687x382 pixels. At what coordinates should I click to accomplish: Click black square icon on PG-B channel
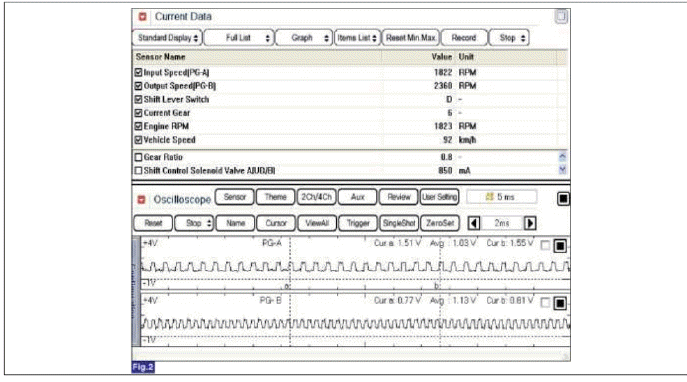[x=560, y=303]
